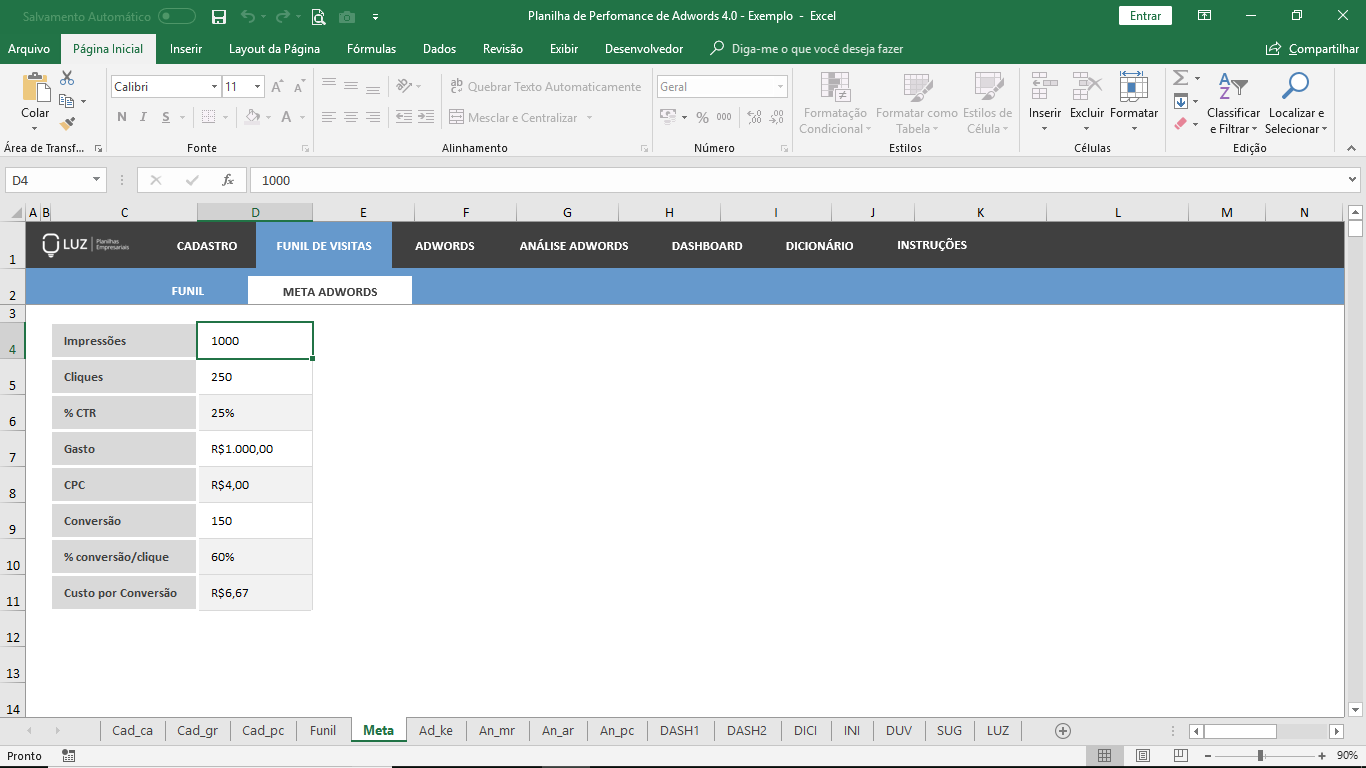
Task: Open the Alinhamento dialog launcher
Action: coord(643,148)
